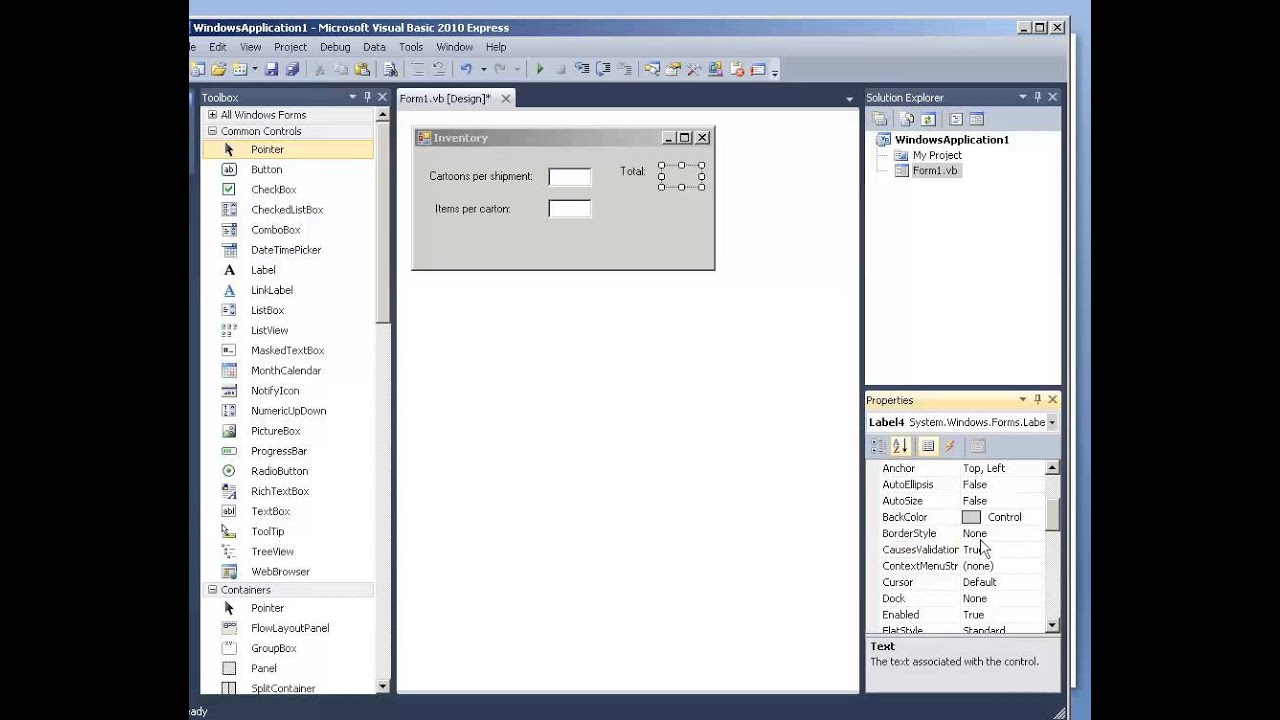Toggle auto-hide pin on Properties panel
This screenshot has width=1280, height=720.
1037,400
